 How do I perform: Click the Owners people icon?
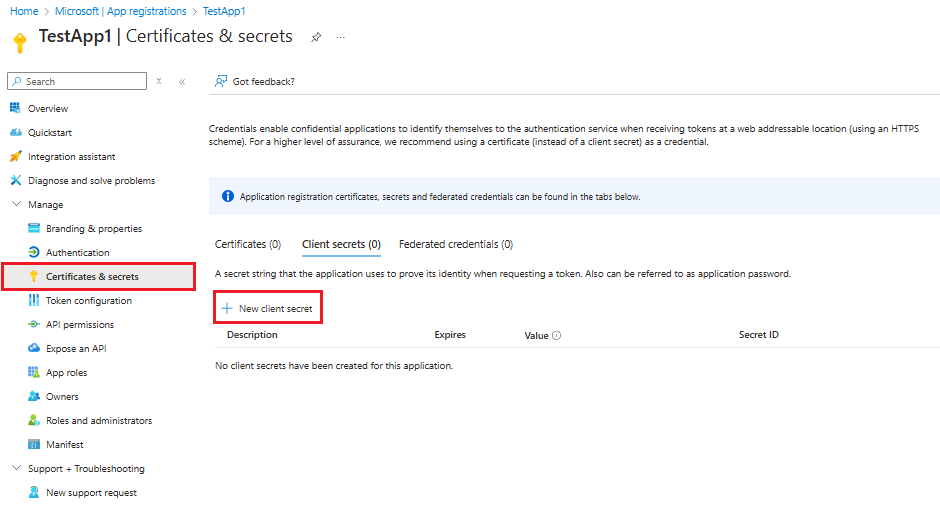point(34,396)
